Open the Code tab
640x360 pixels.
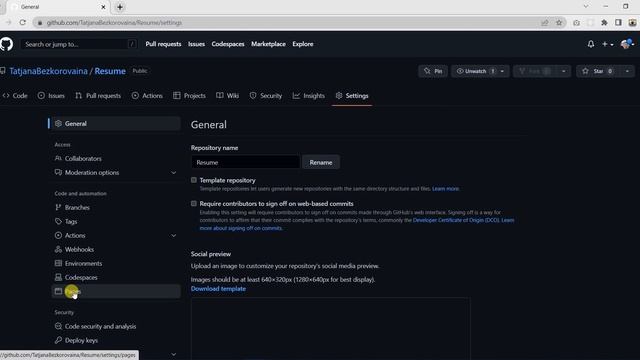coord(15,96)
